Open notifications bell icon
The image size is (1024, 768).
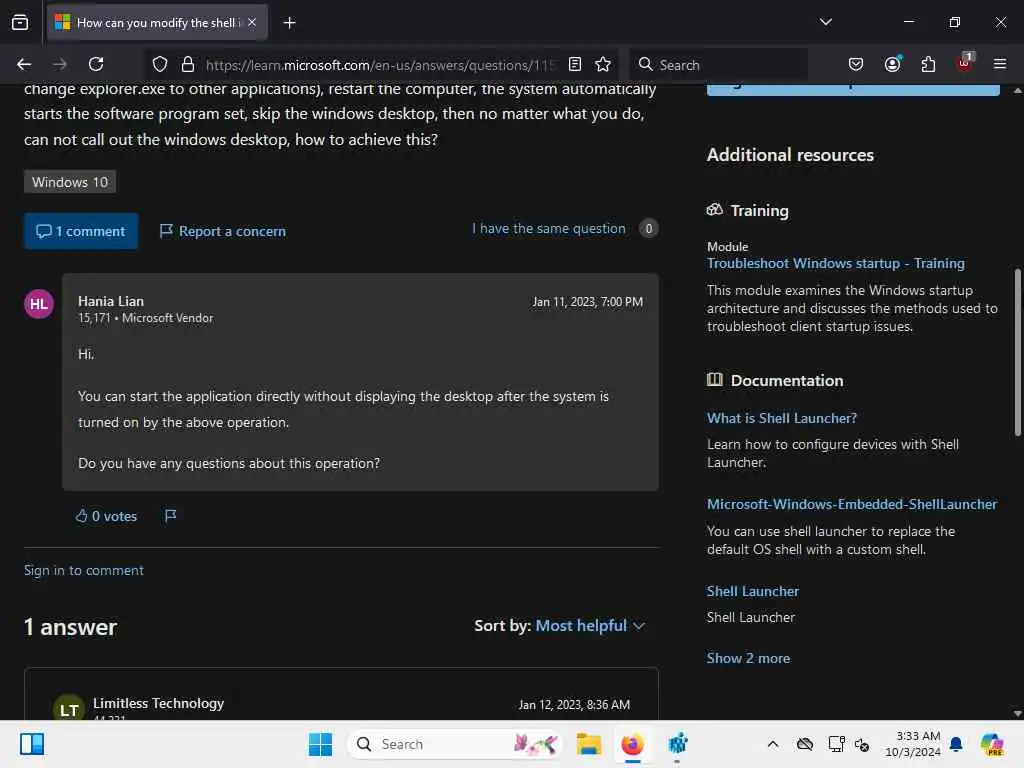coord(956,744)
